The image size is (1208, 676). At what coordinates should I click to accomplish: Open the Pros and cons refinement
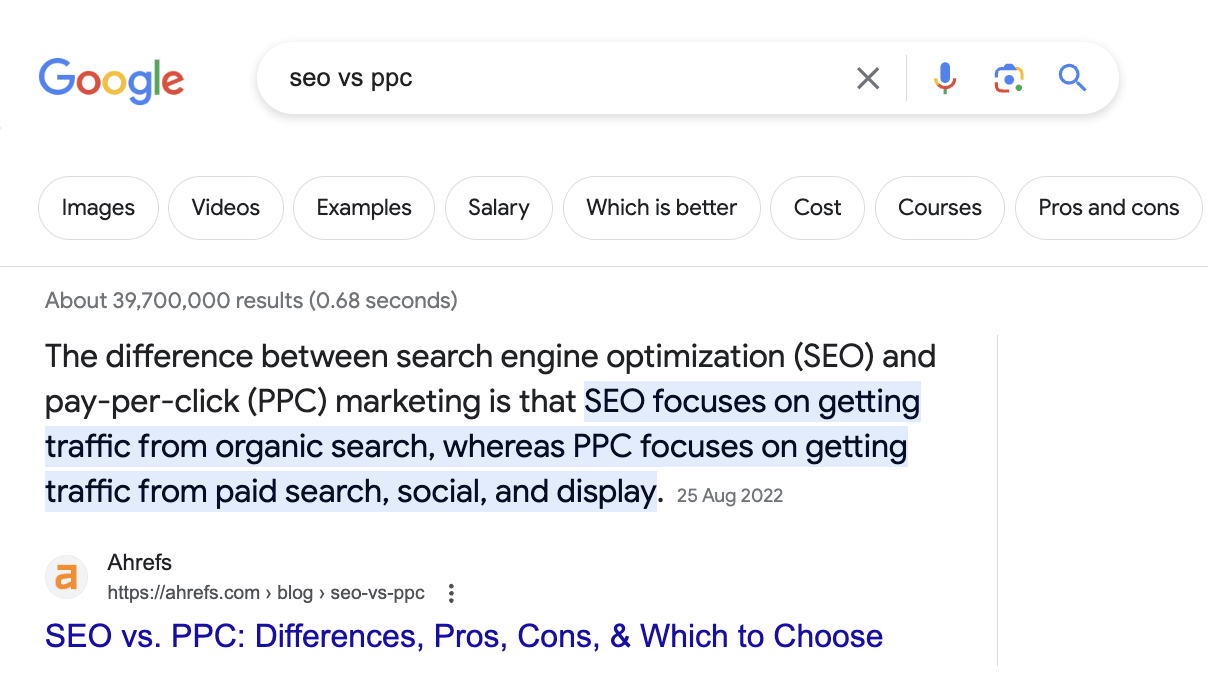click(1108, 207)
